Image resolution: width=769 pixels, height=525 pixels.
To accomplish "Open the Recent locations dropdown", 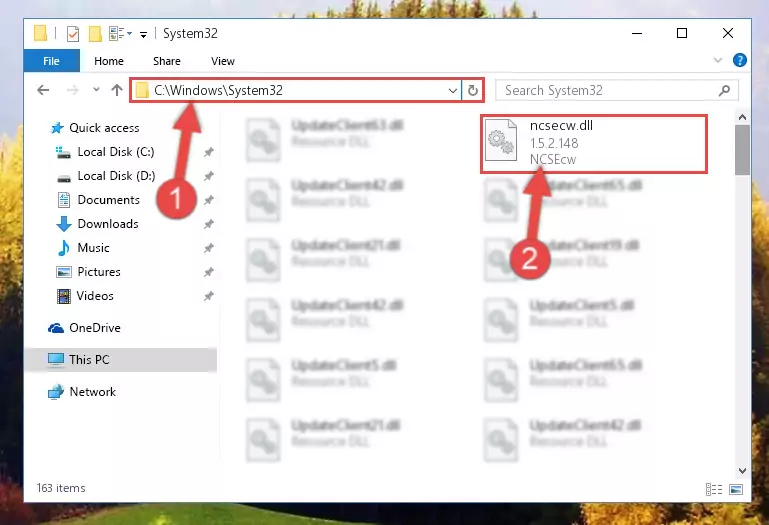I will click(x=96, y=89).
